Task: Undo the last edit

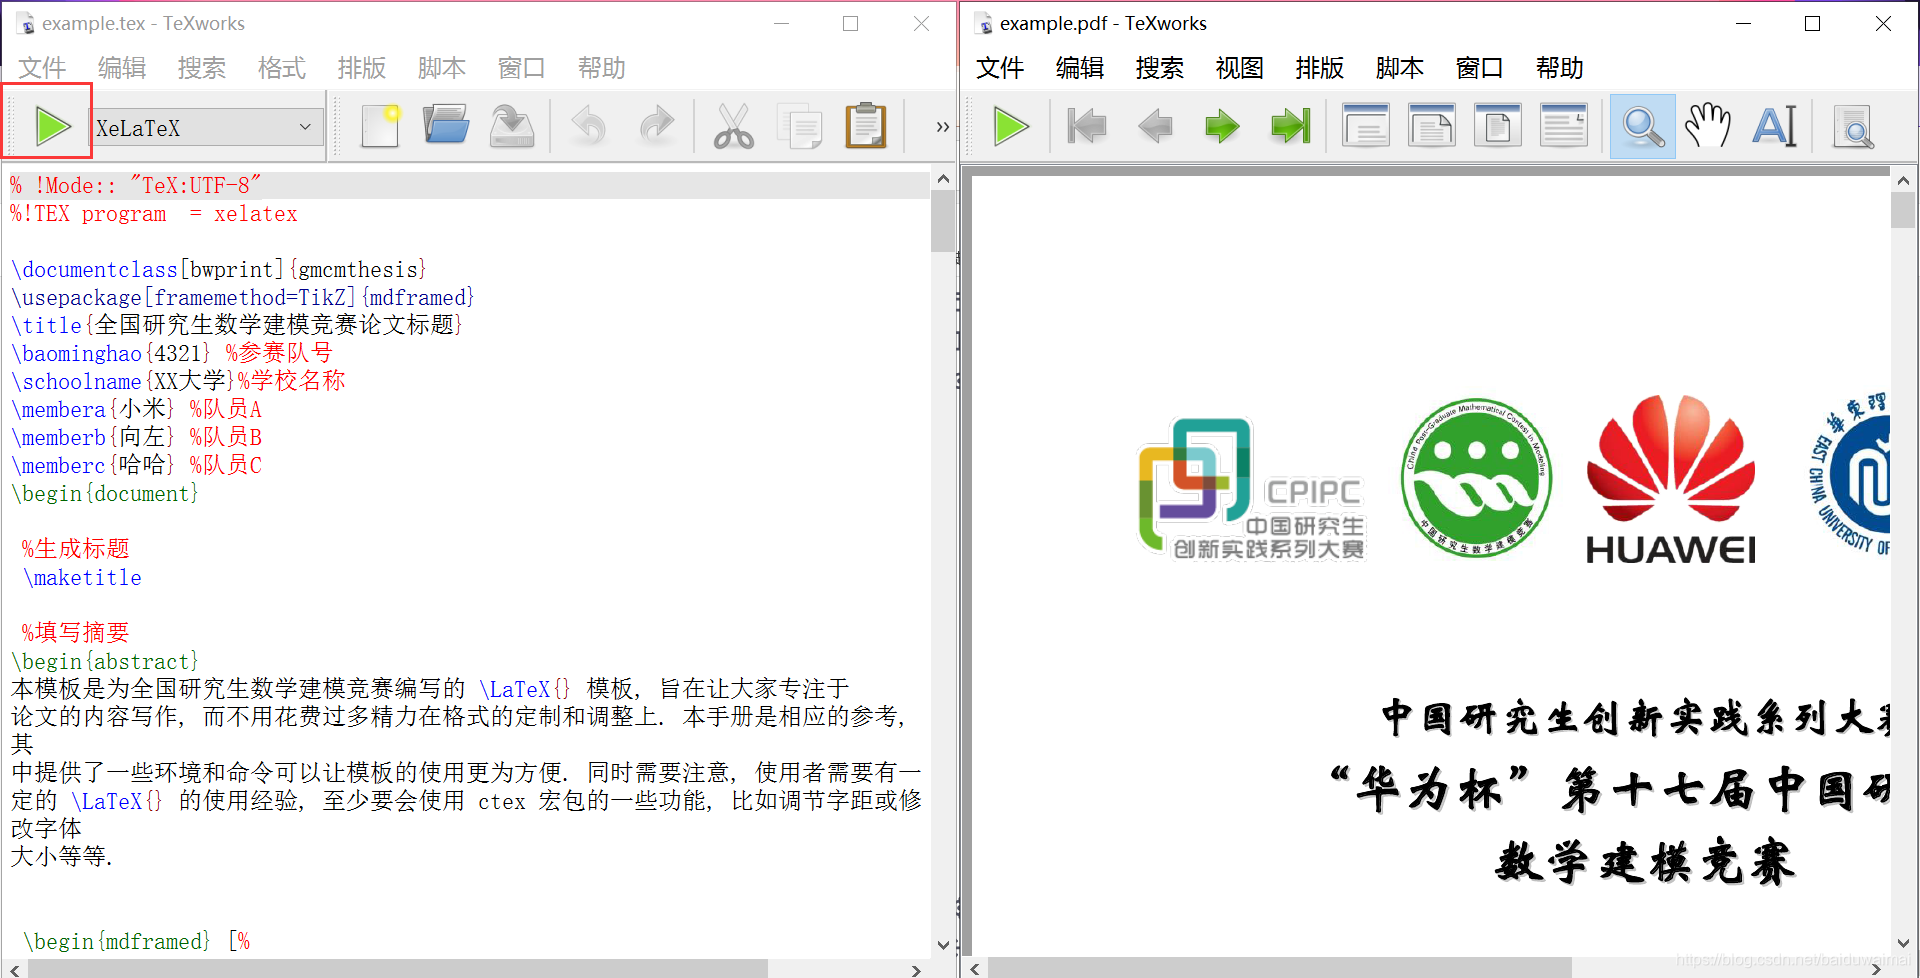Action: (588, 125)
